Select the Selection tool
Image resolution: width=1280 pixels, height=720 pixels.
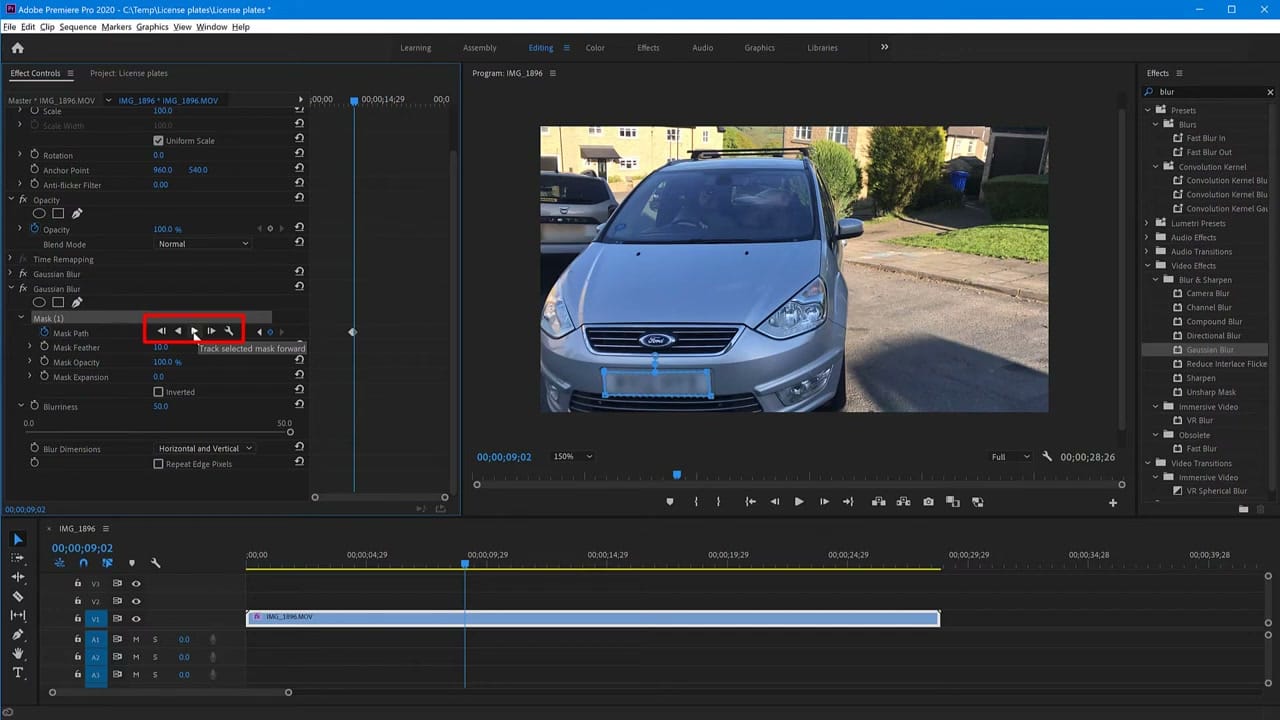(x=16, y=539)
